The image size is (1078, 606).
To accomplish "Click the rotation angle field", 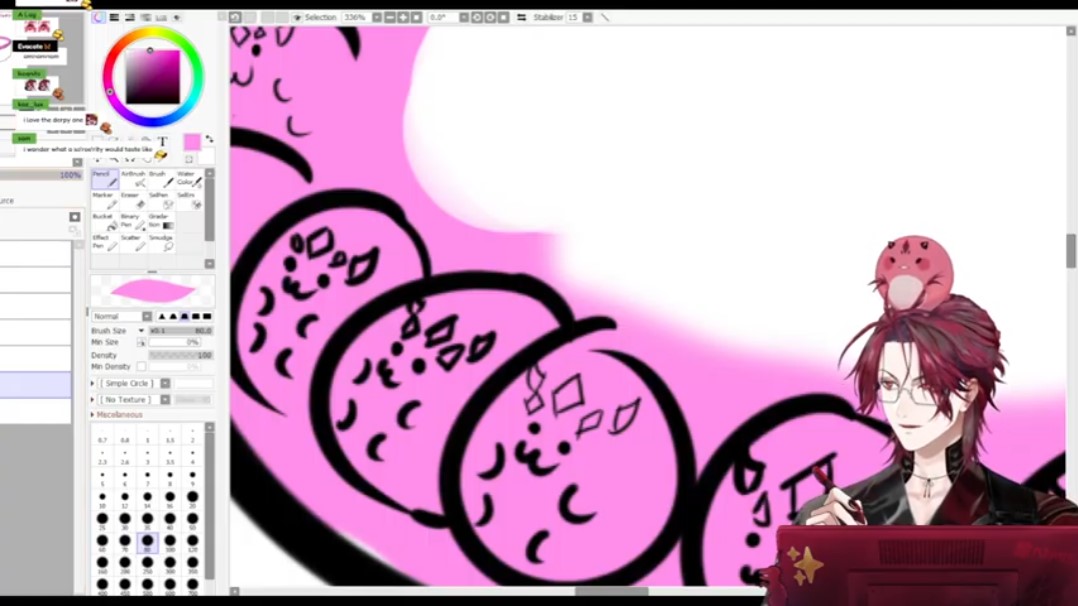I will [x=442, y=17].
